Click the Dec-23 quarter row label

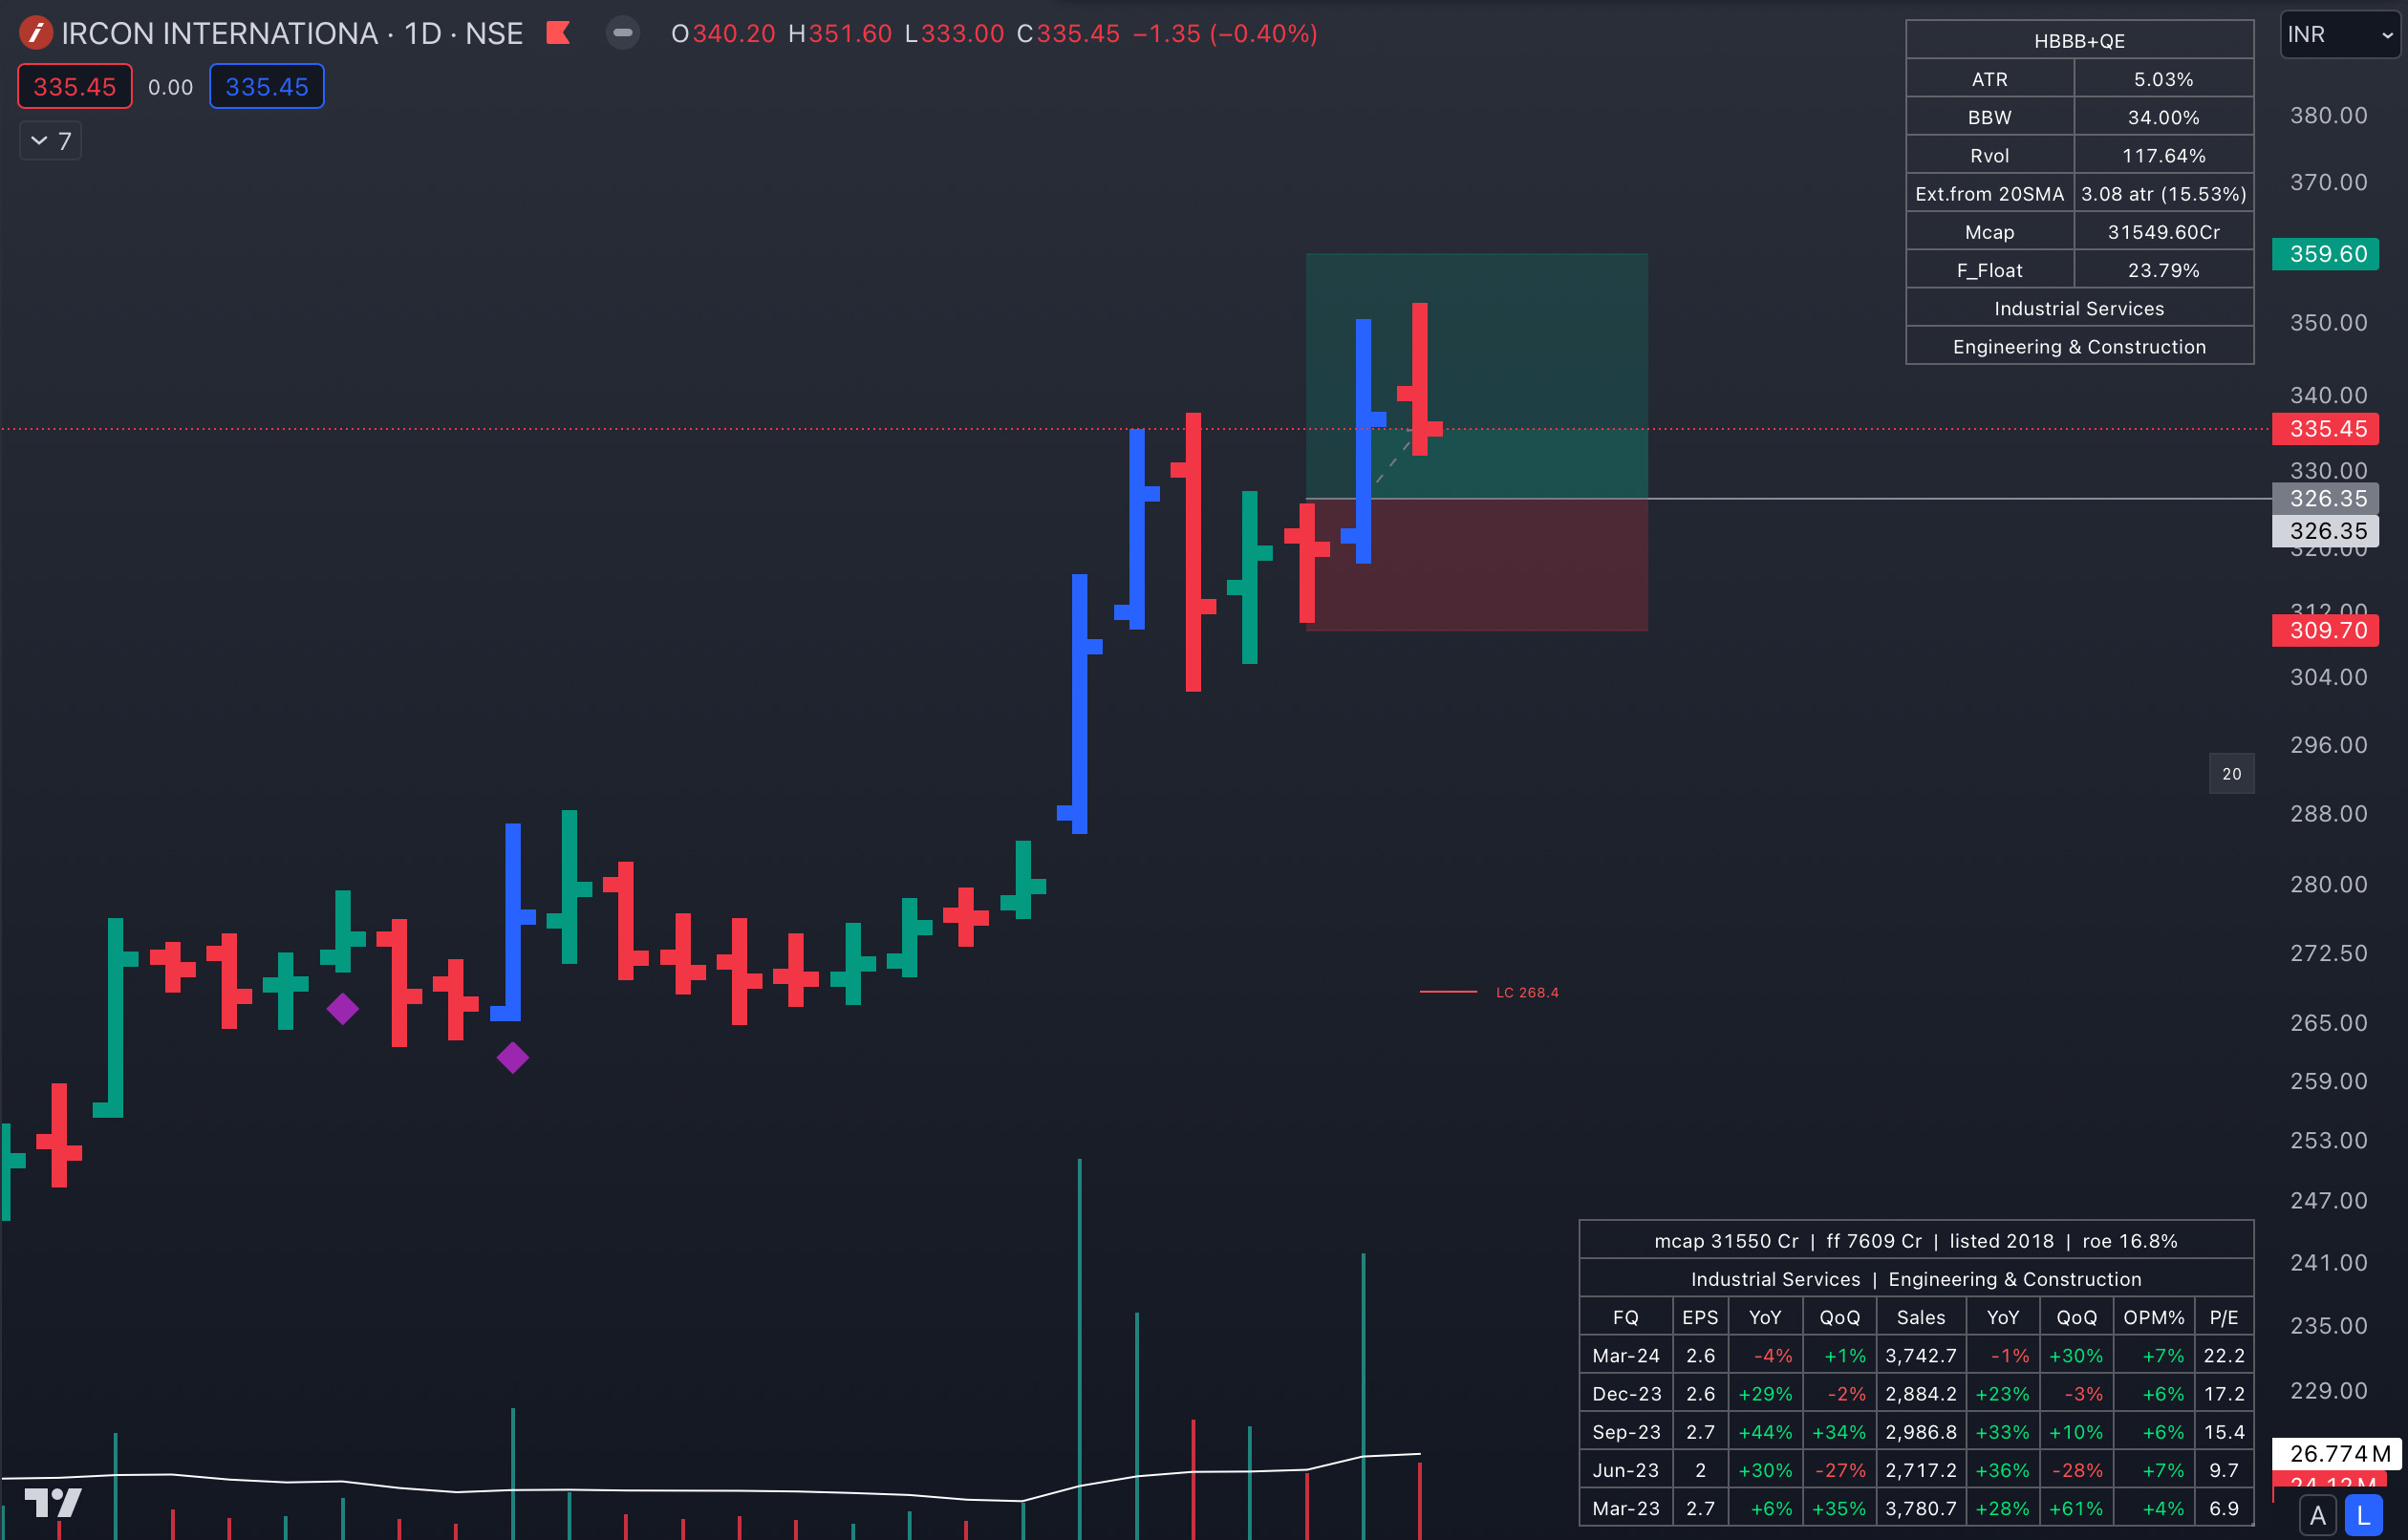coord(1626,1393)
